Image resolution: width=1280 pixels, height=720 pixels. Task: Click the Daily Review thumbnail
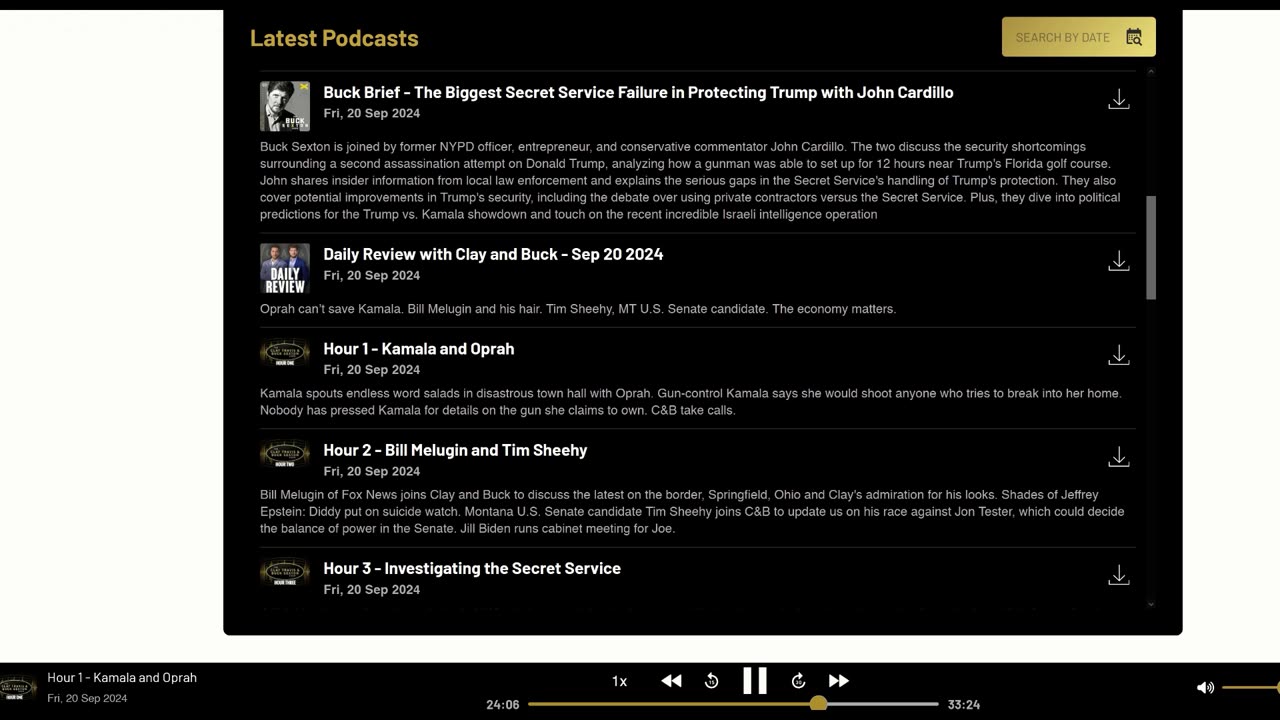click(285, 268)
